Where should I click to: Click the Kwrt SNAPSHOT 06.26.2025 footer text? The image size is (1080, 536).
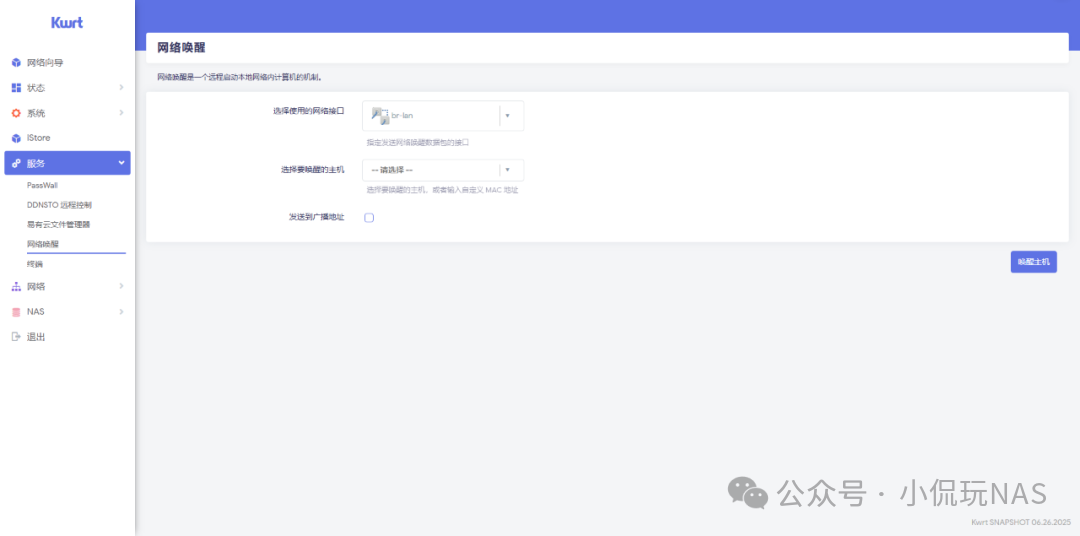[x=1019, y=522]
